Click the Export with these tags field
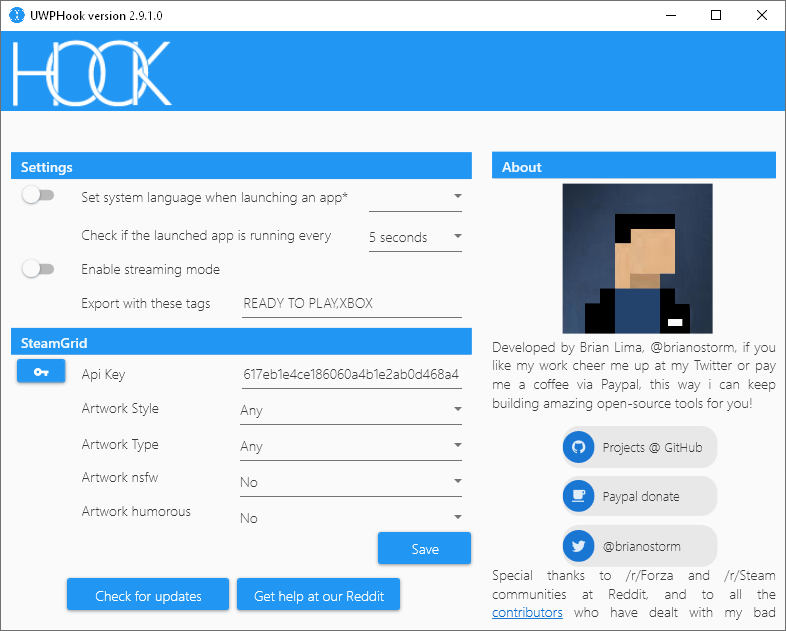This screenshot has height=631, width=786. 351,304
